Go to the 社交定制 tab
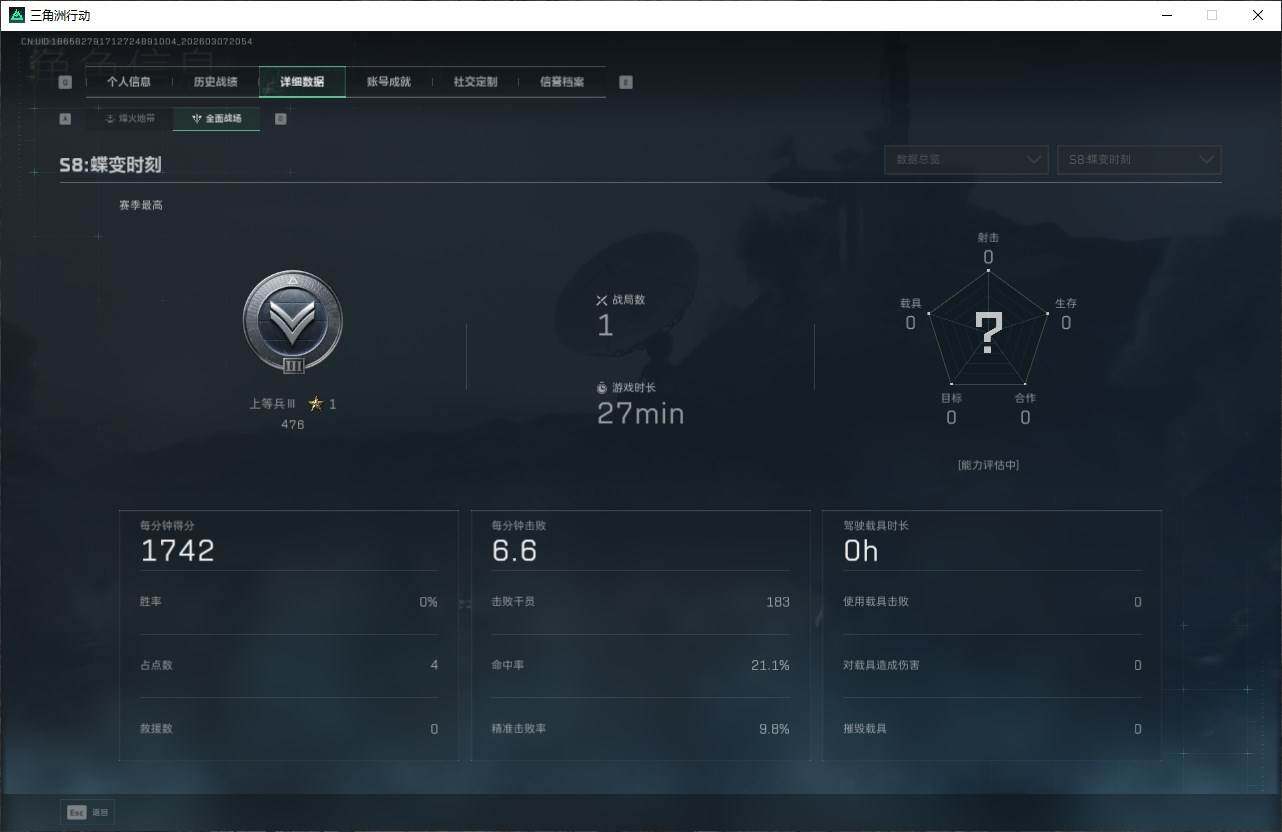This screenshot has width=1282, height=832. [475, 82]
